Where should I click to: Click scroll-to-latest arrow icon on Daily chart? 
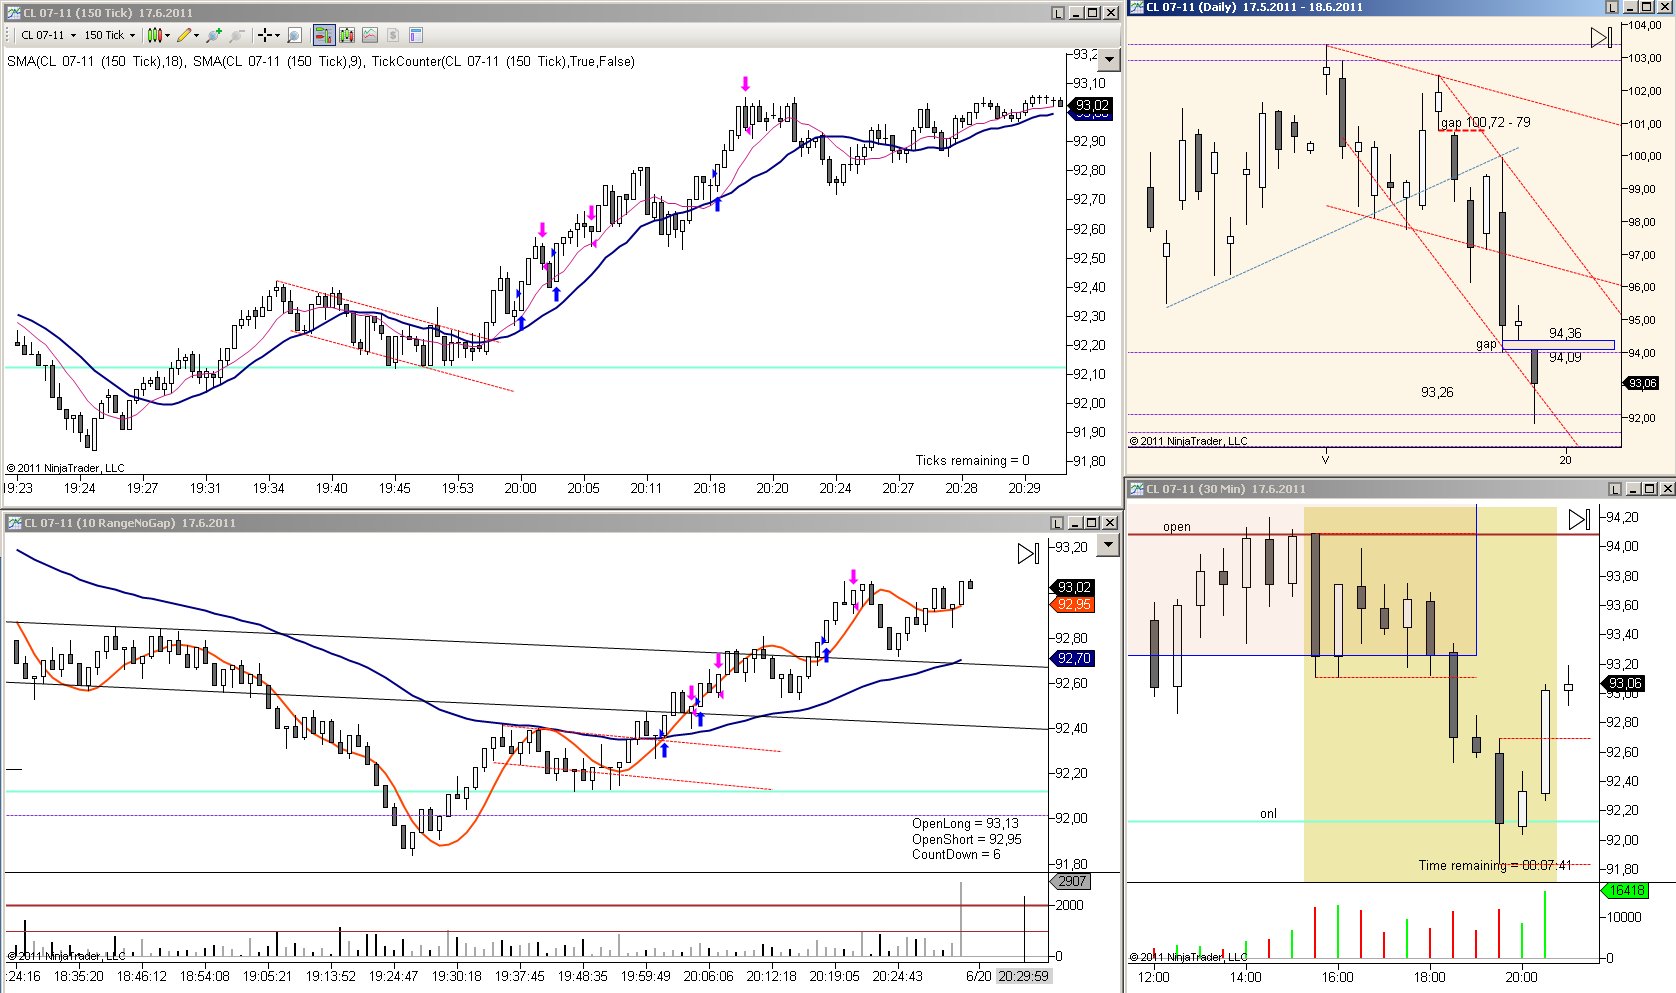[1600, 37]
